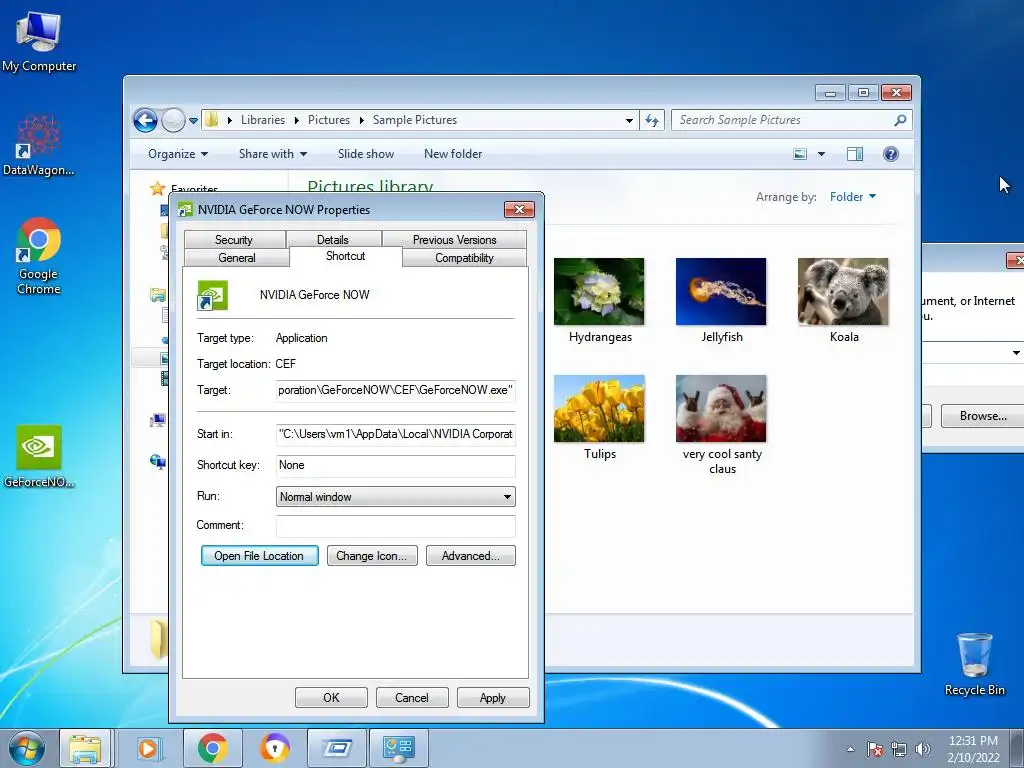Open Windows Explorer from the taskbar
Viewport: 1024px width, 768px height.
(x=85, y=748)
